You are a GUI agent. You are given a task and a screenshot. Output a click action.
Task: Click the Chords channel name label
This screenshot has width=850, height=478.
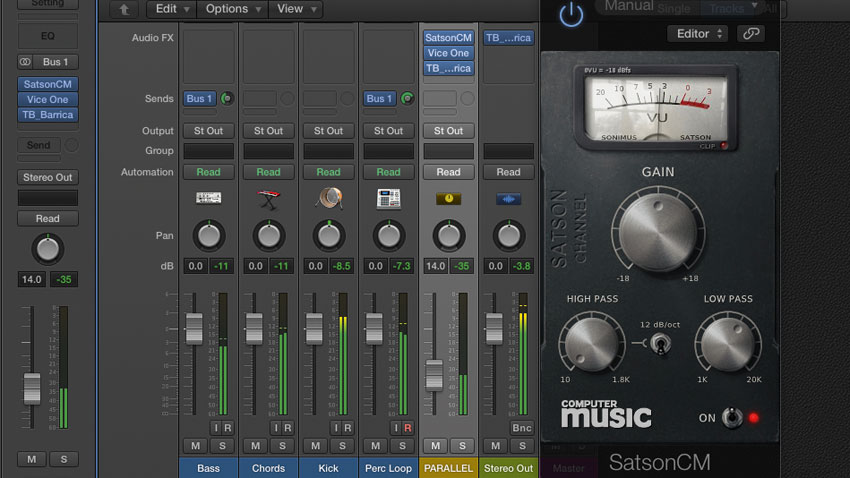268,468
